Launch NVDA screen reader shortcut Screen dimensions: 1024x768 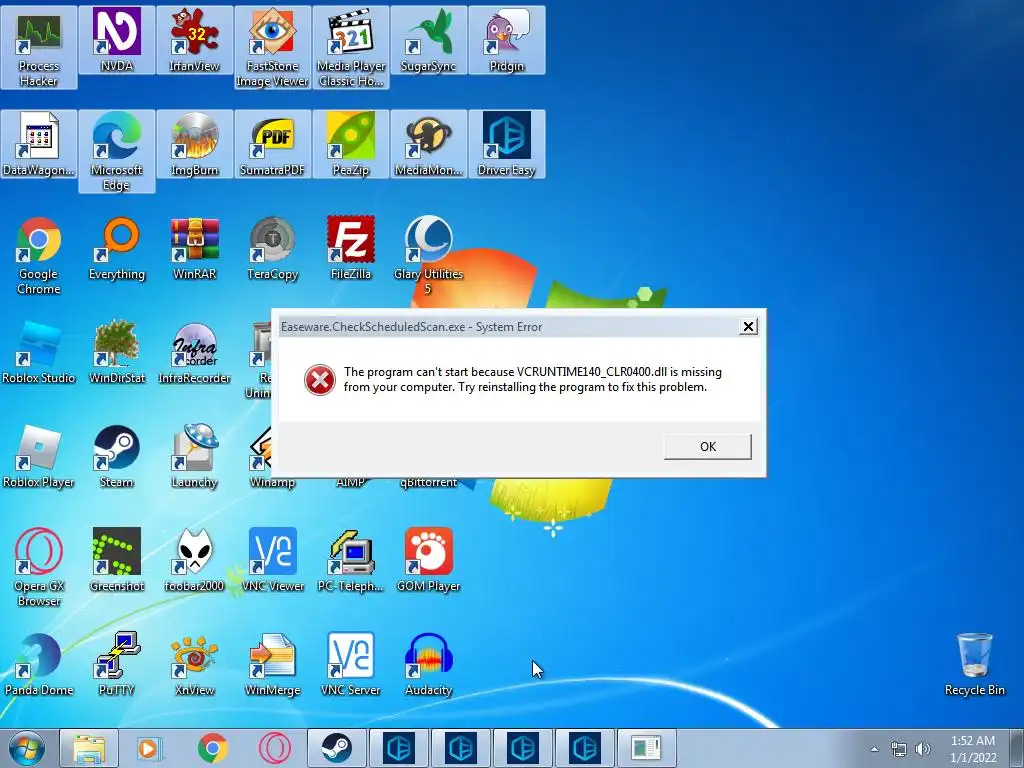click(116, 40)
